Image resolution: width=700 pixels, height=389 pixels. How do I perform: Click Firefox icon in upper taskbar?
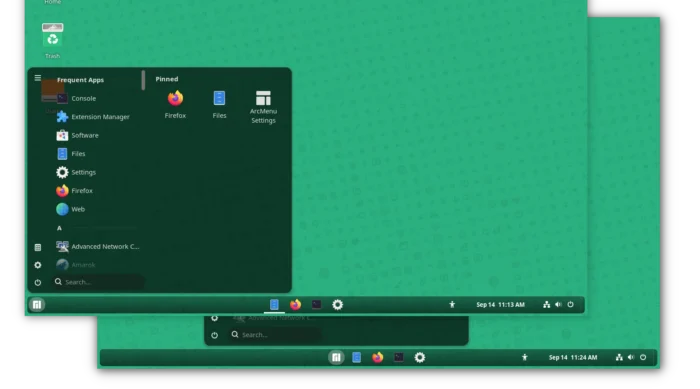295,305
